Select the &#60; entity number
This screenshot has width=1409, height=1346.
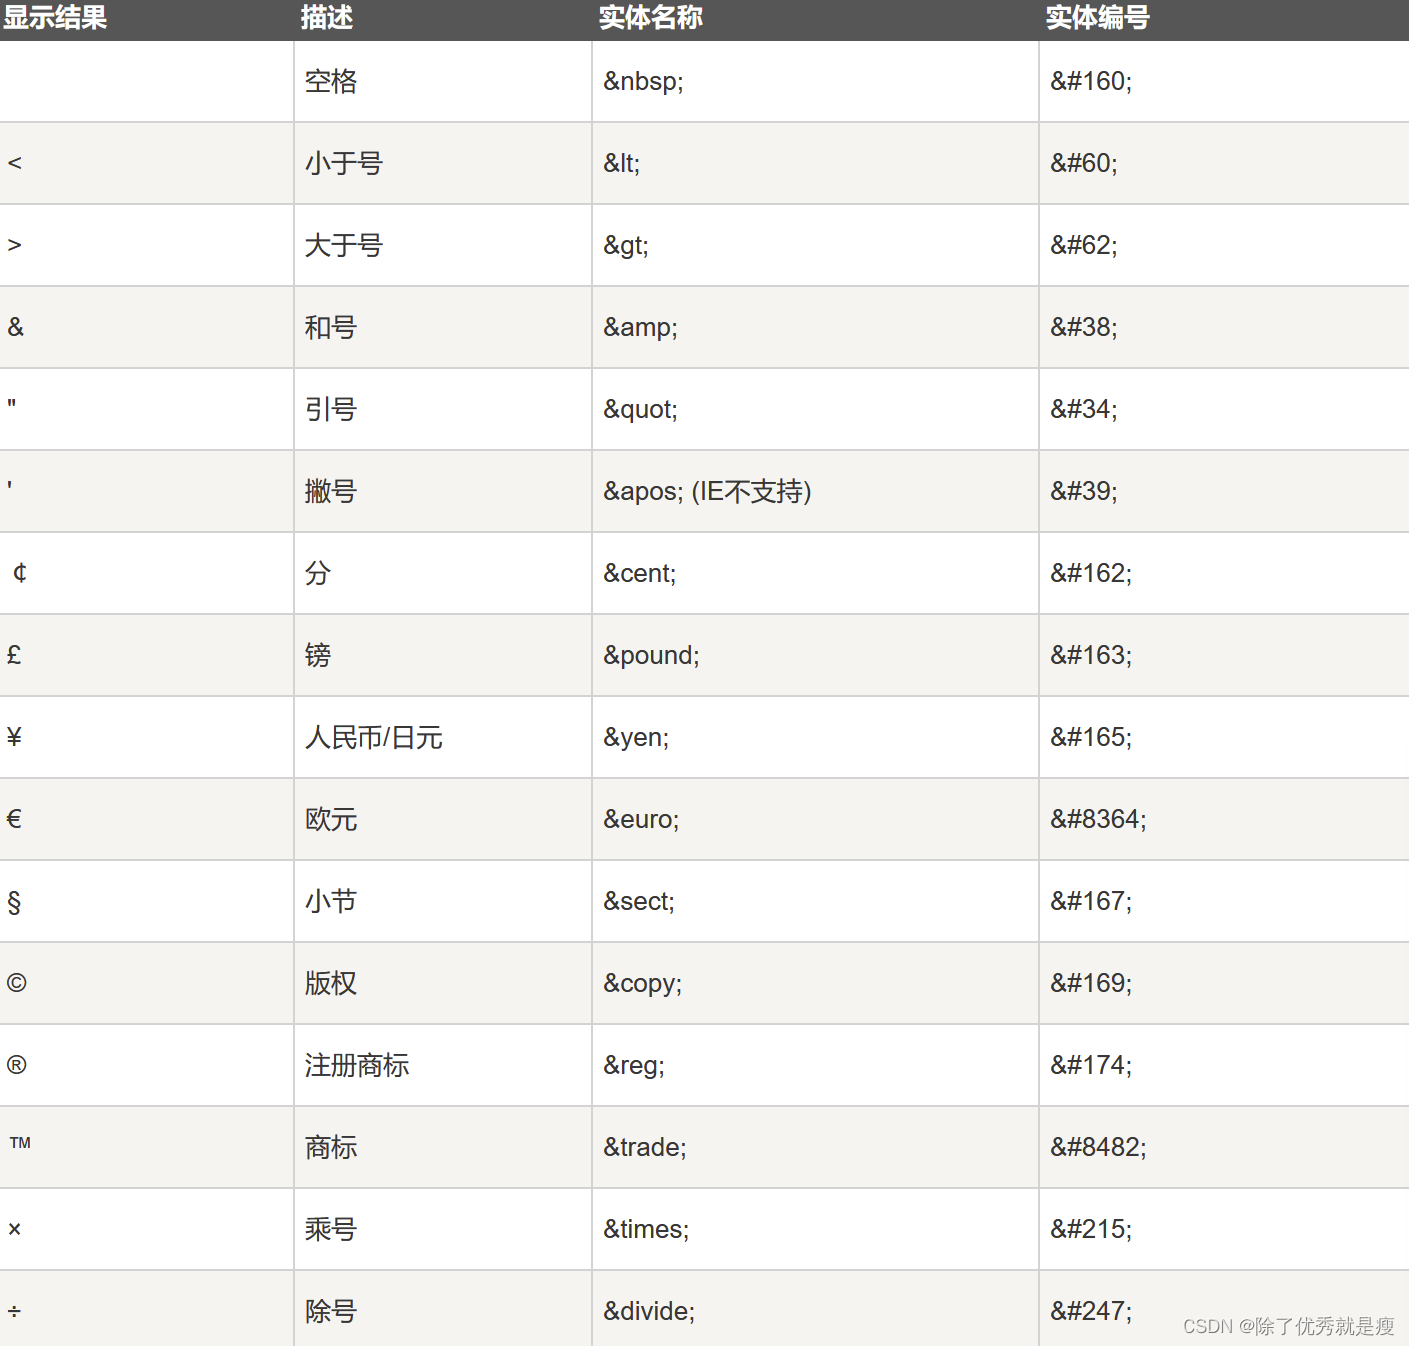(x=1084, y=163)
